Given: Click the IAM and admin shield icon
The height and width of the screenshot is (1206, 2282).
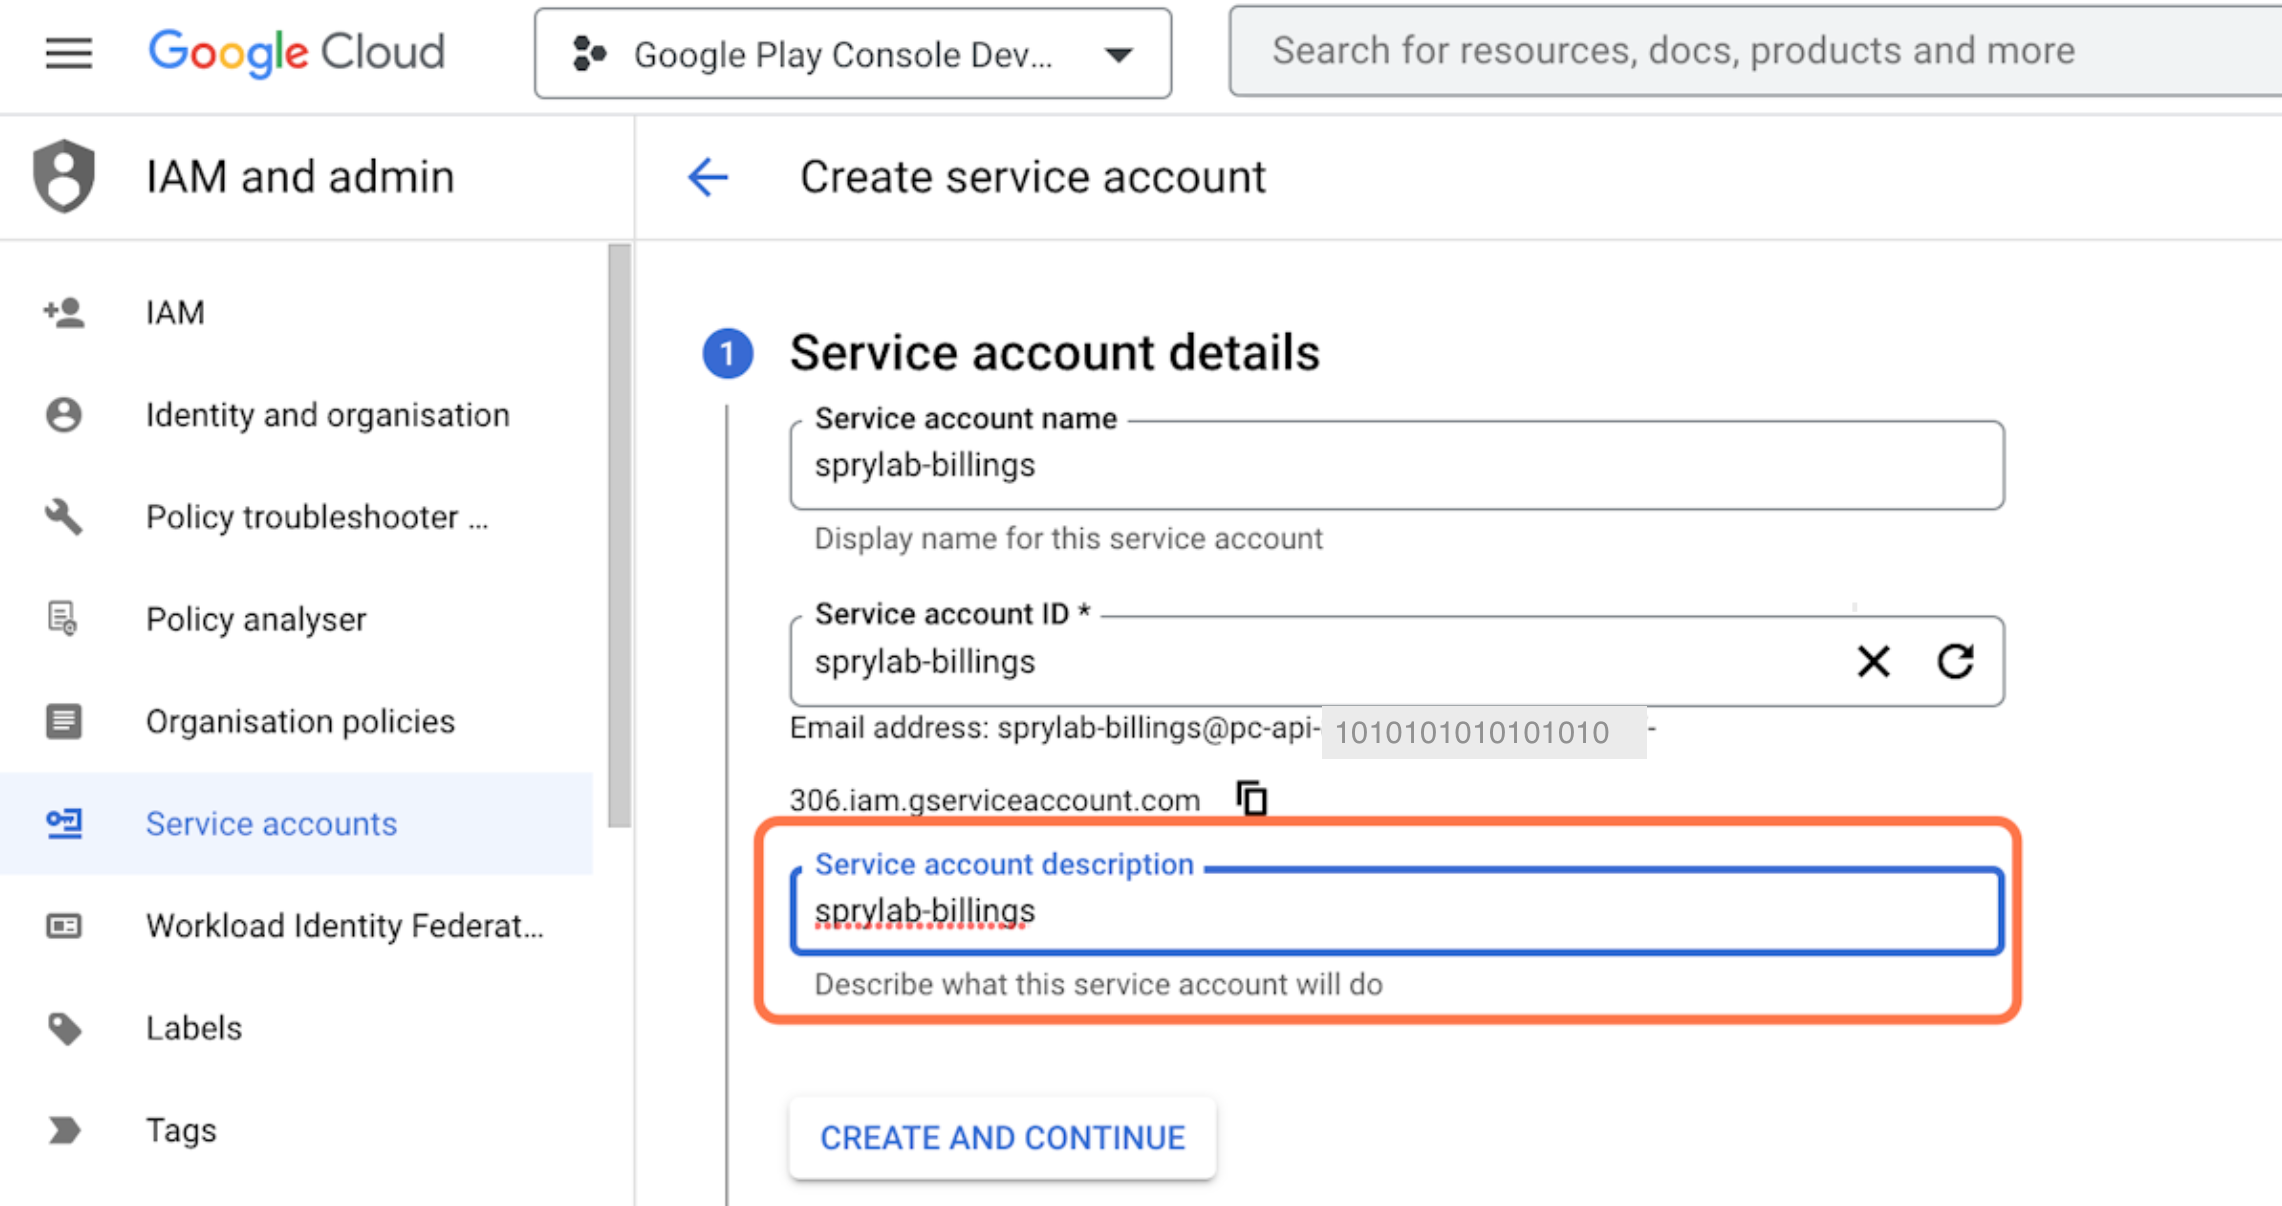Looking at the screenshot, I should 64,177.
